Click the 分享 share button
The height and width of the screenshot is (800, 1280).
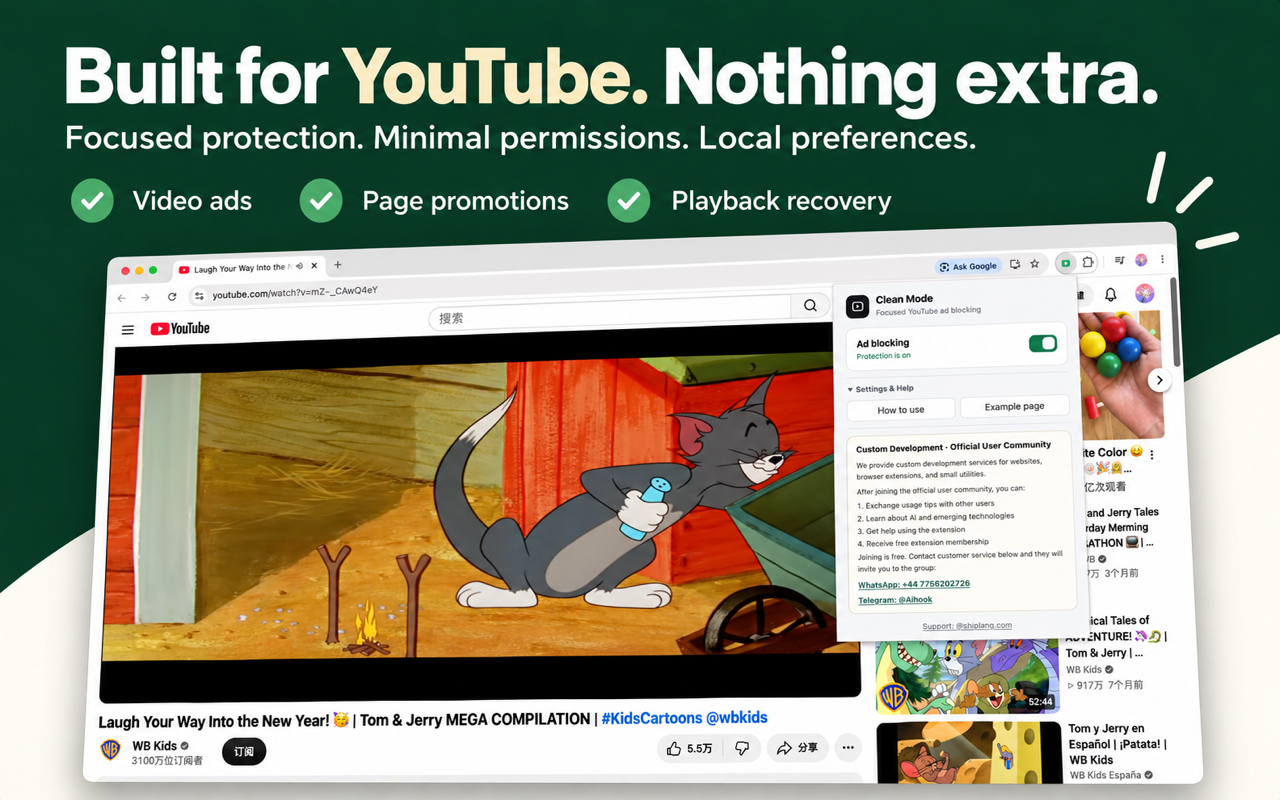click(797, 748)
